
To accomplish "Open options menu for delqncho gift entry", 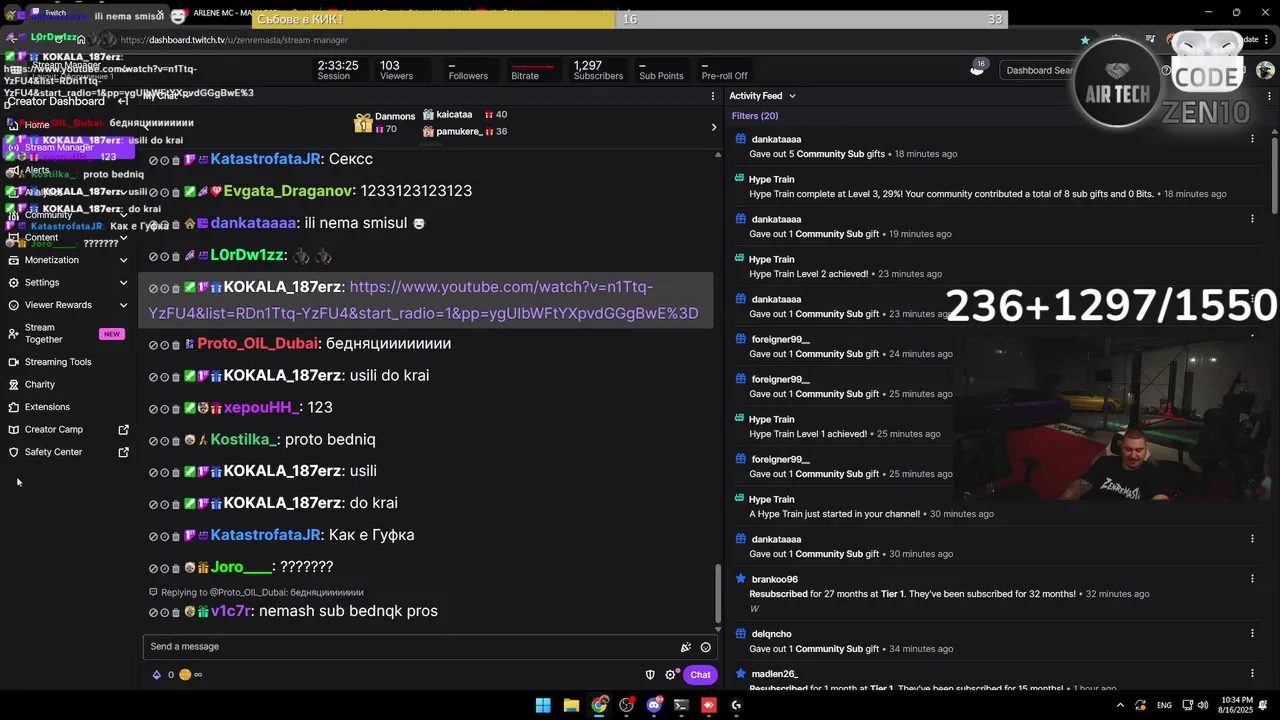I will [1252, 633].
